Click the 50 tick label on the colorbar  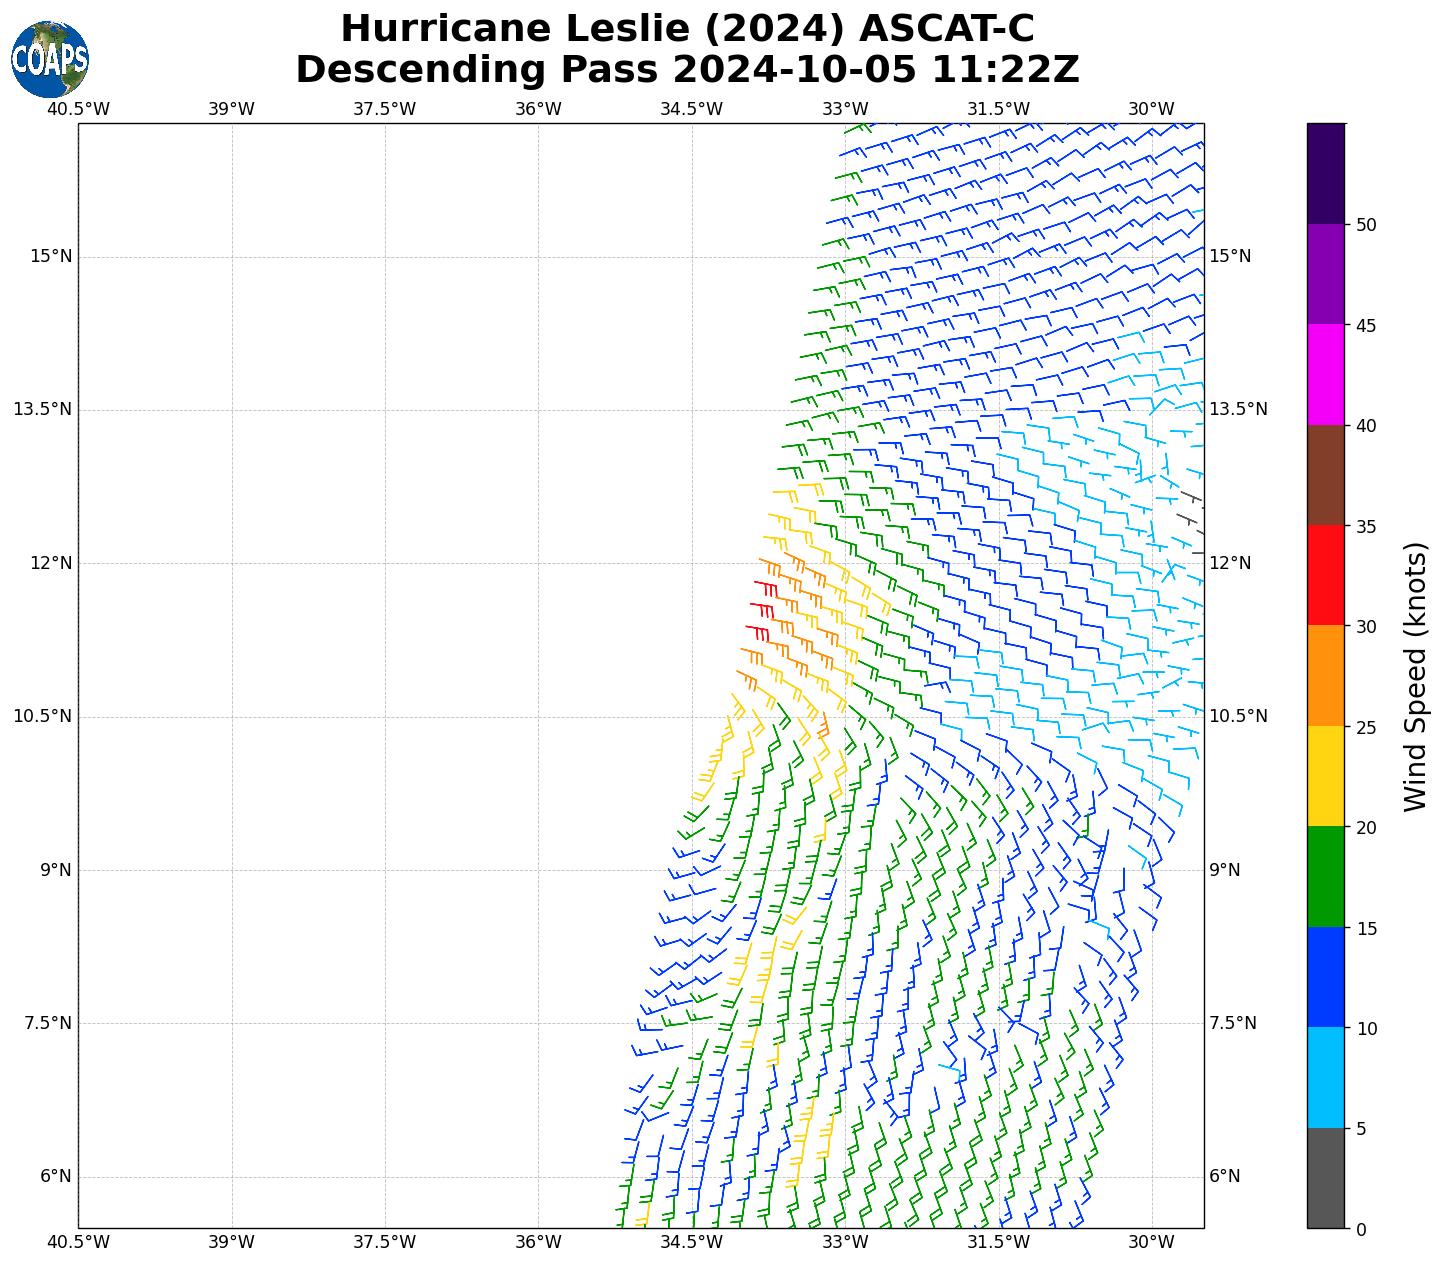tap(1366, 225)
